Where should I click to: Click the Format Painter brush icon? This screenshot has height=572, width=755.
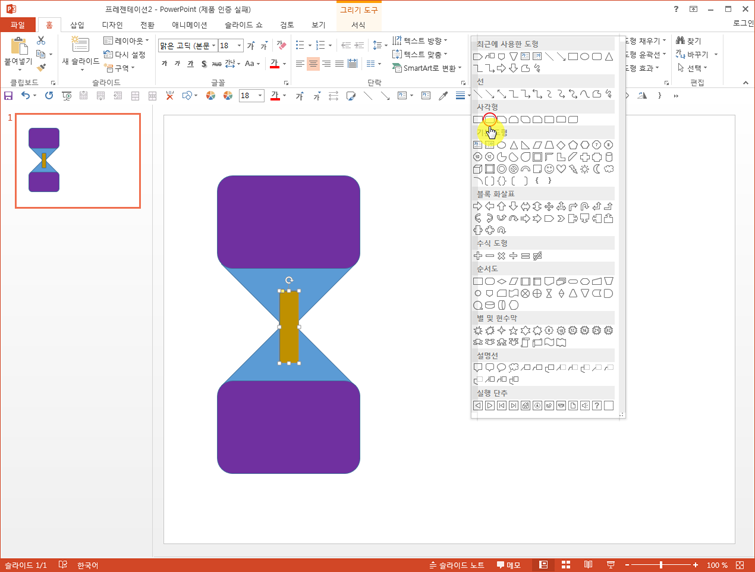pos(41,68)
